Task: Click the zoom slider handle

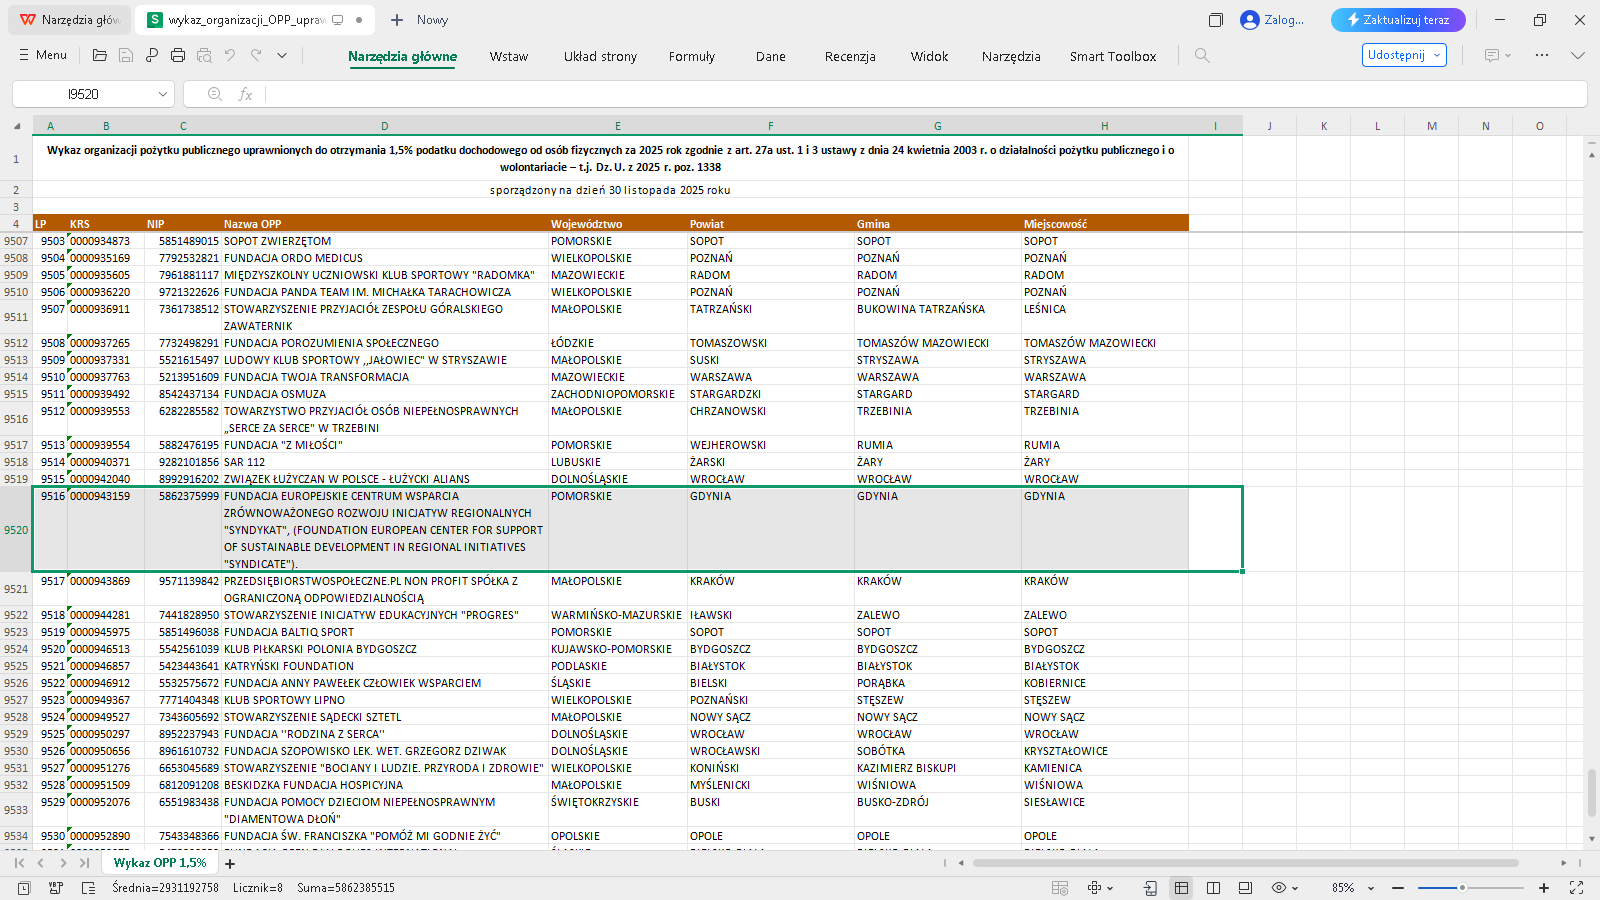Action: 1462,888
